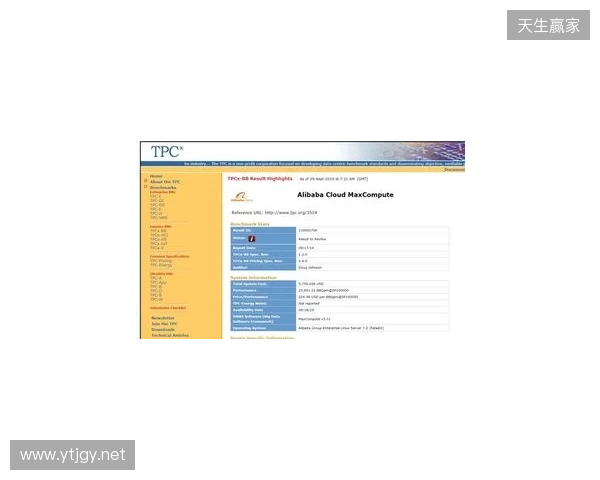Click the TPC logo in header

(167, 152)
